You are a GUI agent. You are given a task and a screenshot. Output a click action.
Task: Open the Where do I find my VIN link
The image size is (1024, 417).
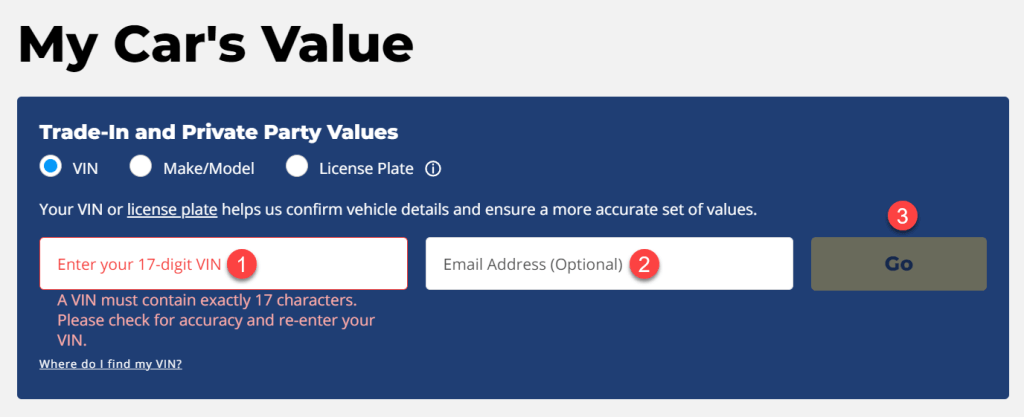[110, 364]
